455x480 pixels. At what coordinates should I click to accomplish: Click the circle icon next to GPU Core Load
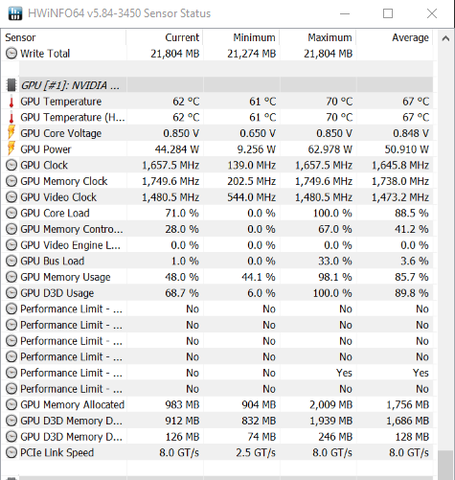point(11,213)
